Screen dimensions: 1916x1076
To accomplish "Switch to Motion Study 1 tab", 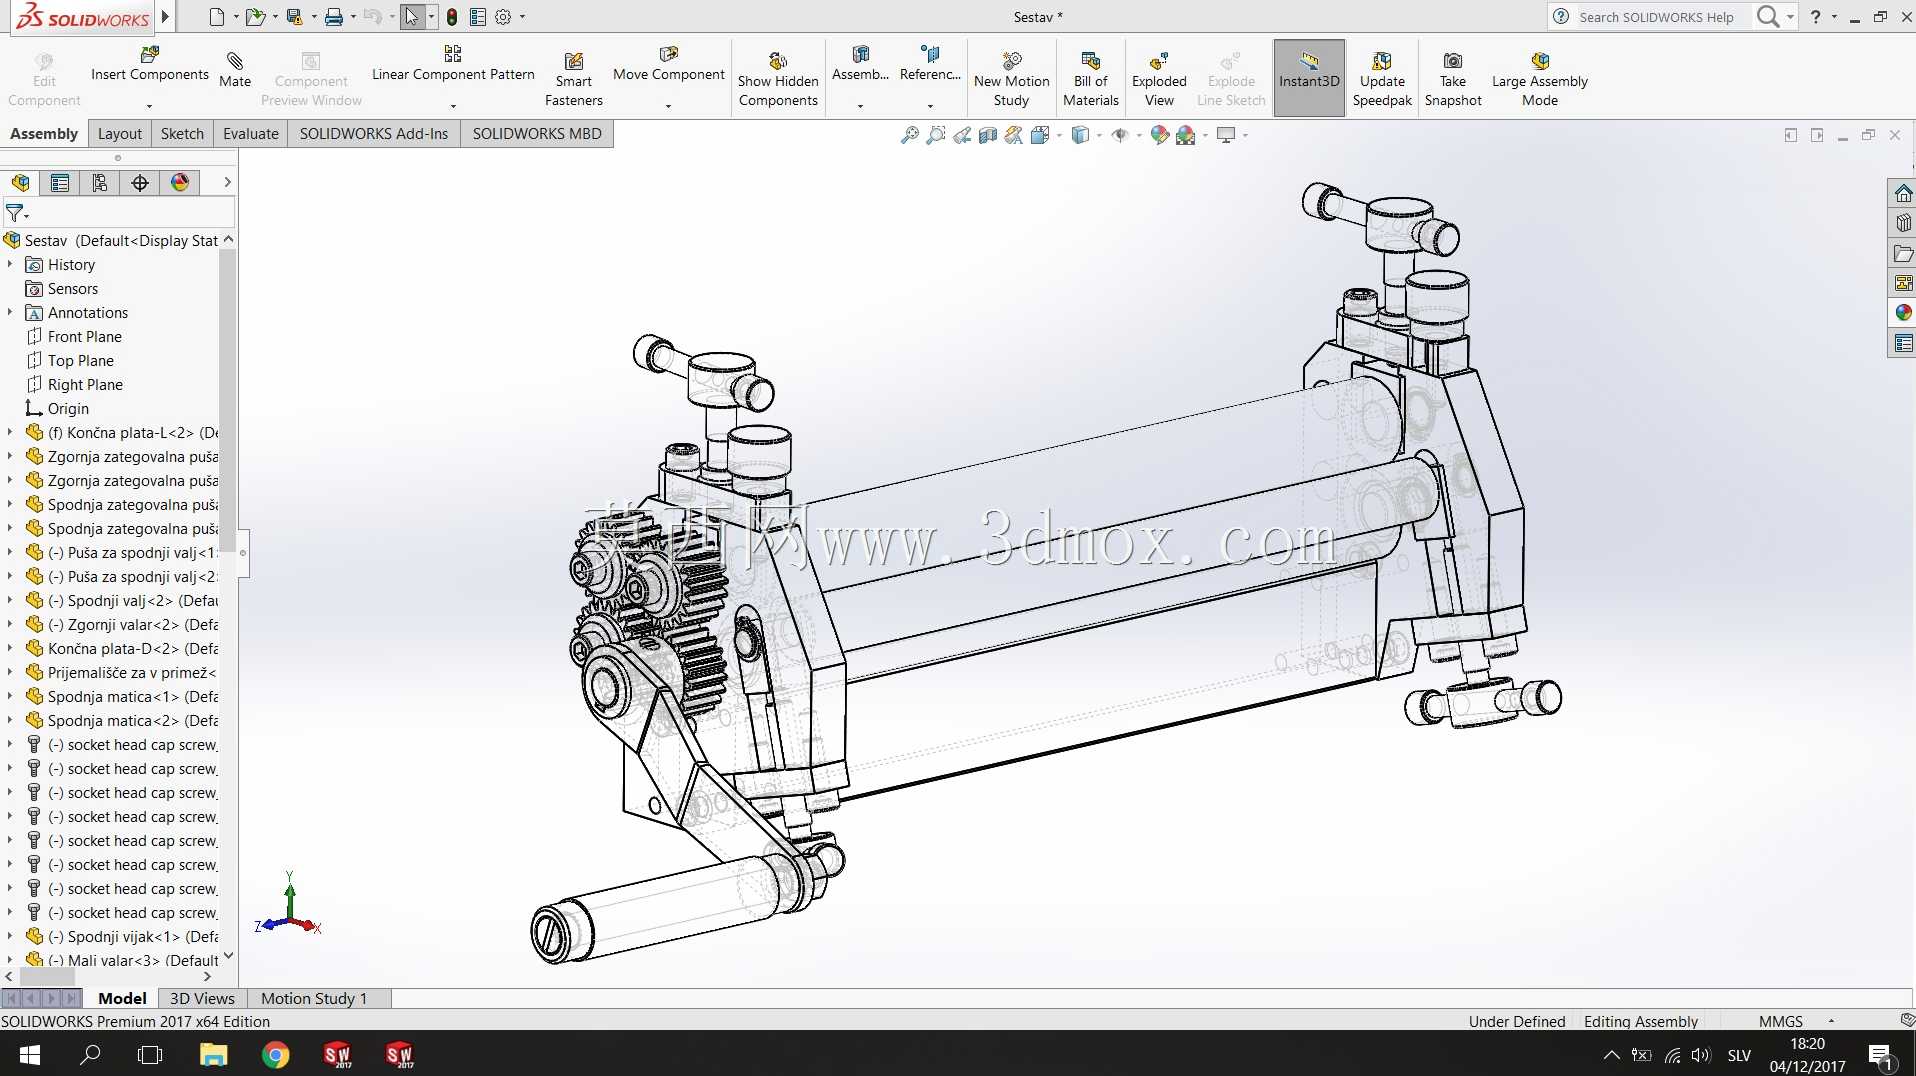I will tap(314, 998).
